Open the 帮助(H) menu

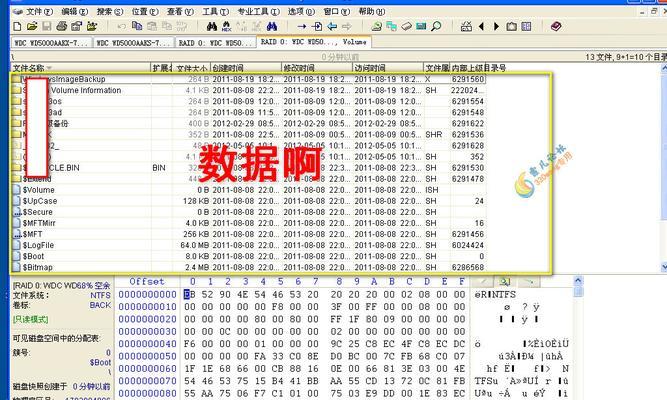(372, 11)
